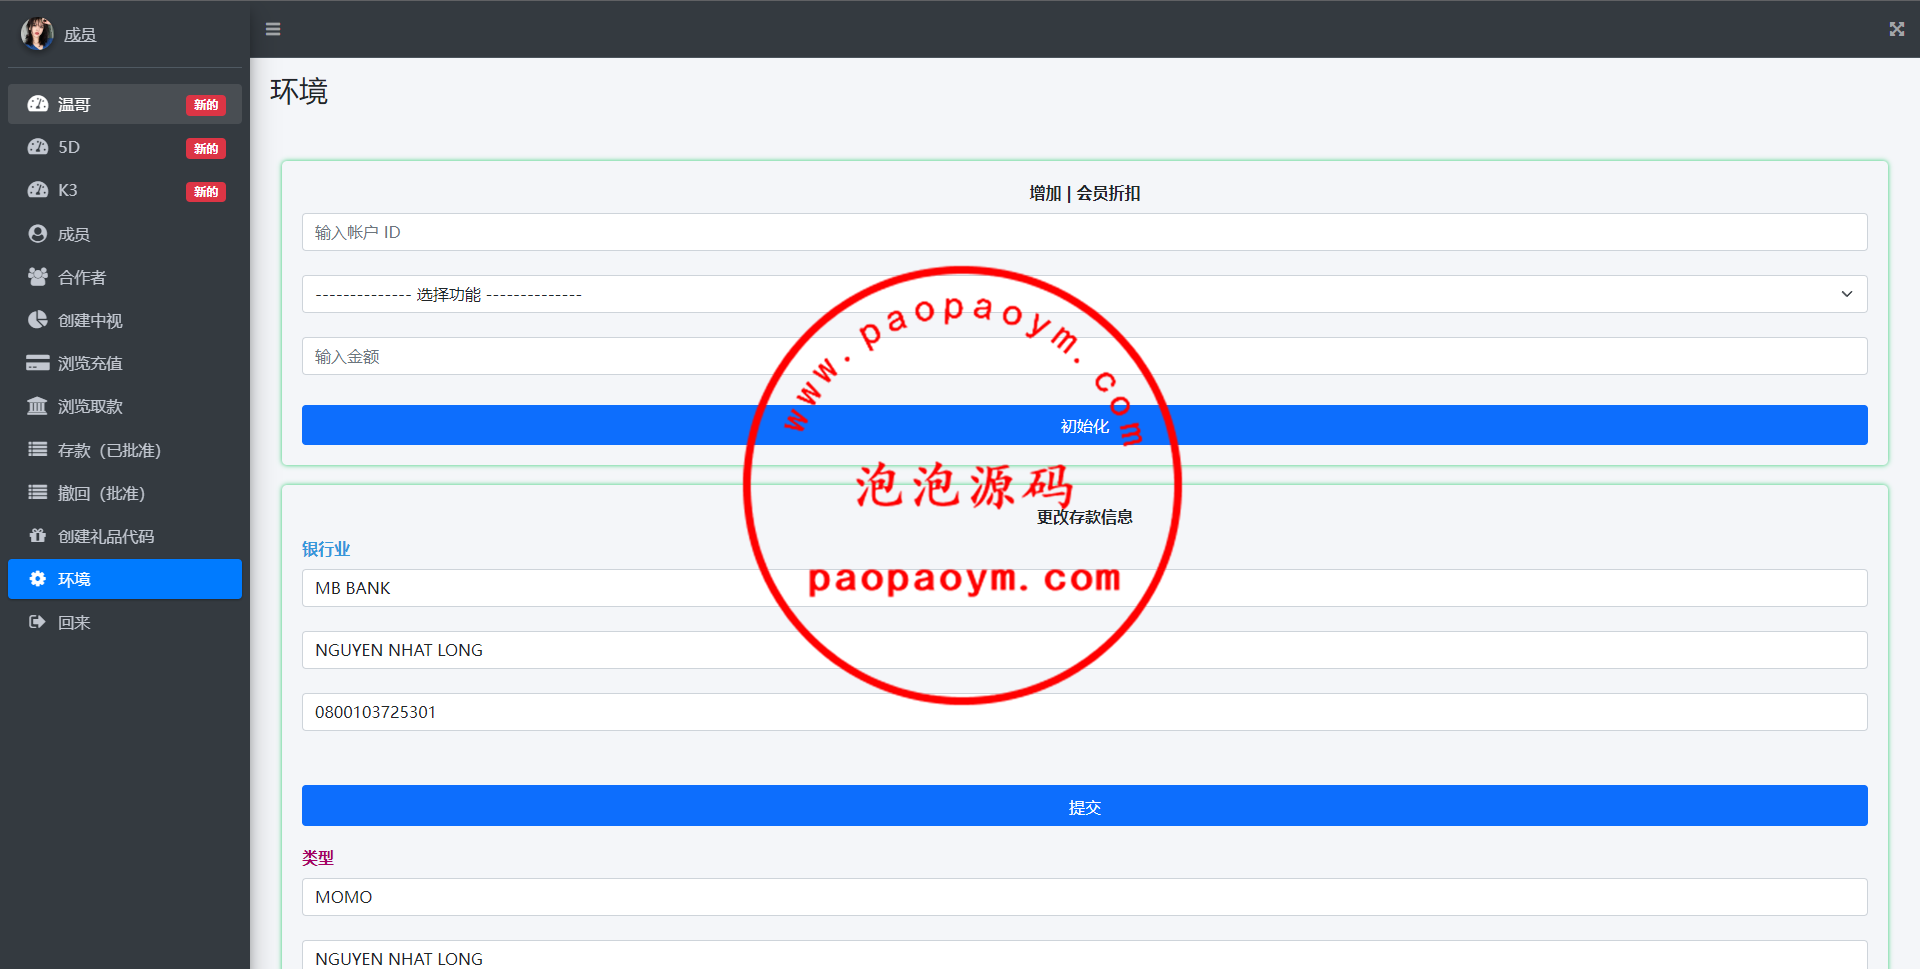Click the 创建中视 pie chart icon
Viewport: 1920px width, 969px height.
(x=38, y=320)
